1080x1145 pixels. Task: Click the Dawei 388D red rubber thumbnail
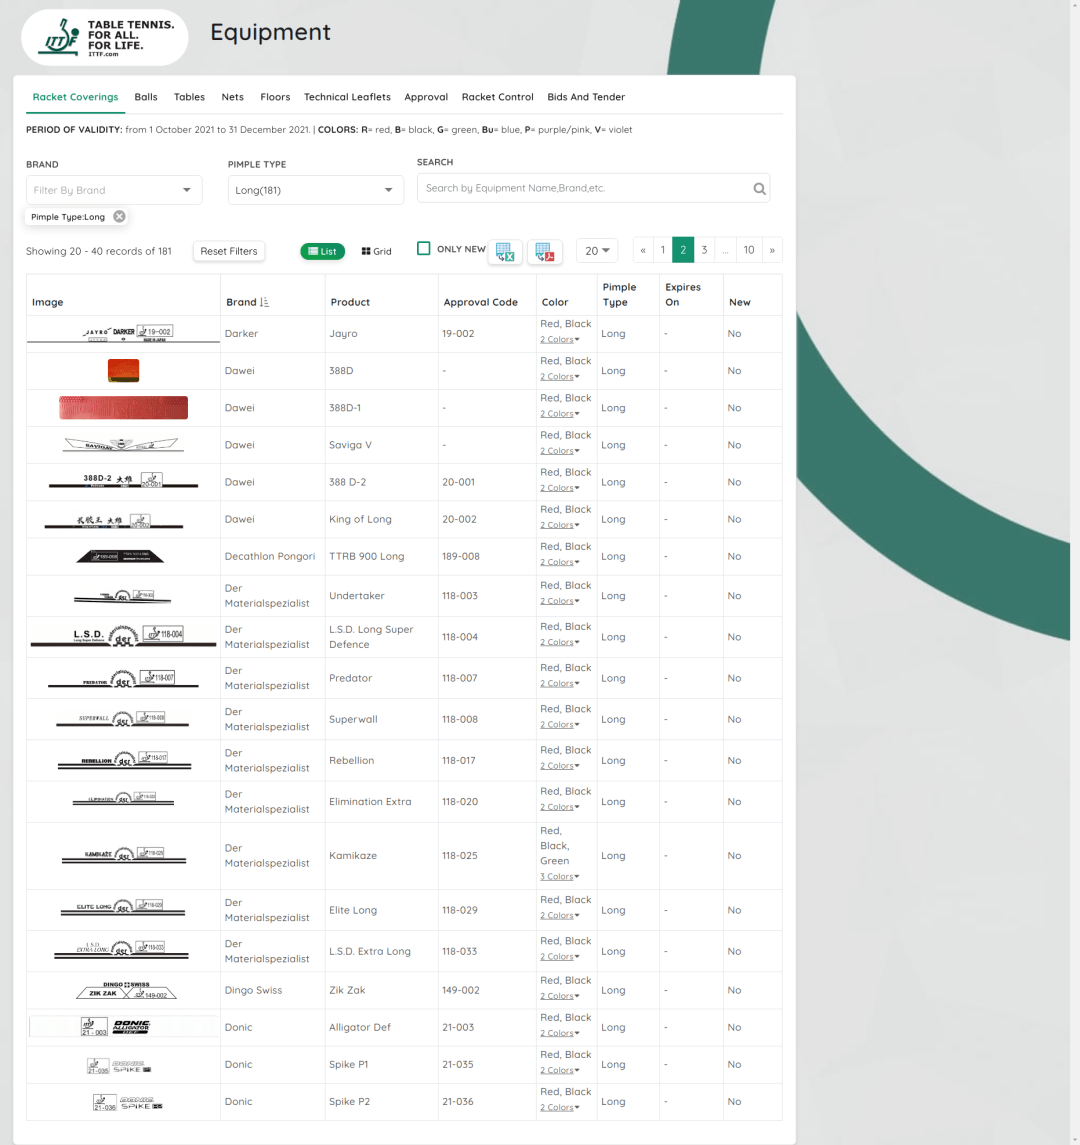point(123,371)
